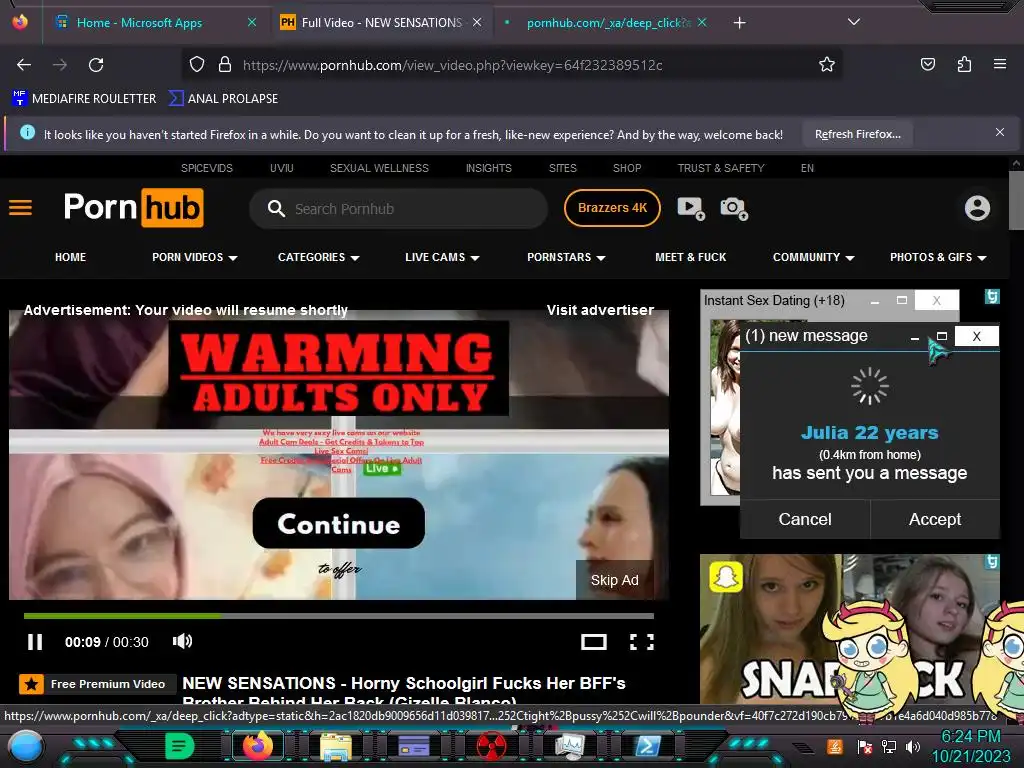Click the site logo
The image size is (1024, 768).
point(133,208)
